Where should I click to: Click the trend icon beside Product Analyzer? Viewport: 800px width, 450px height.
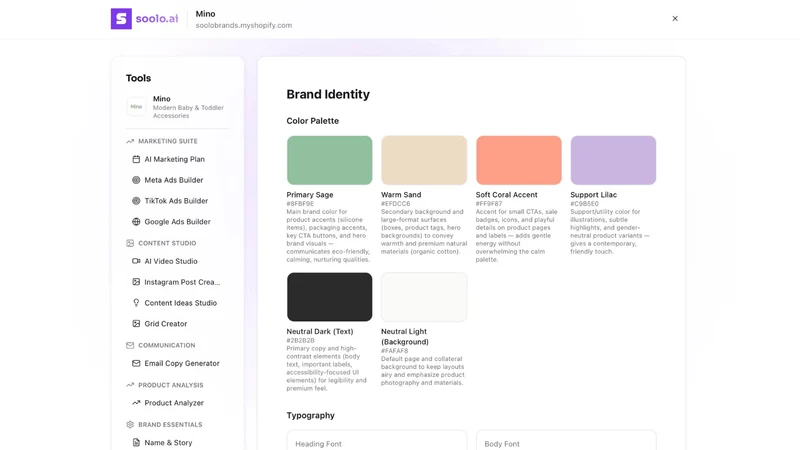click(136, 403)
